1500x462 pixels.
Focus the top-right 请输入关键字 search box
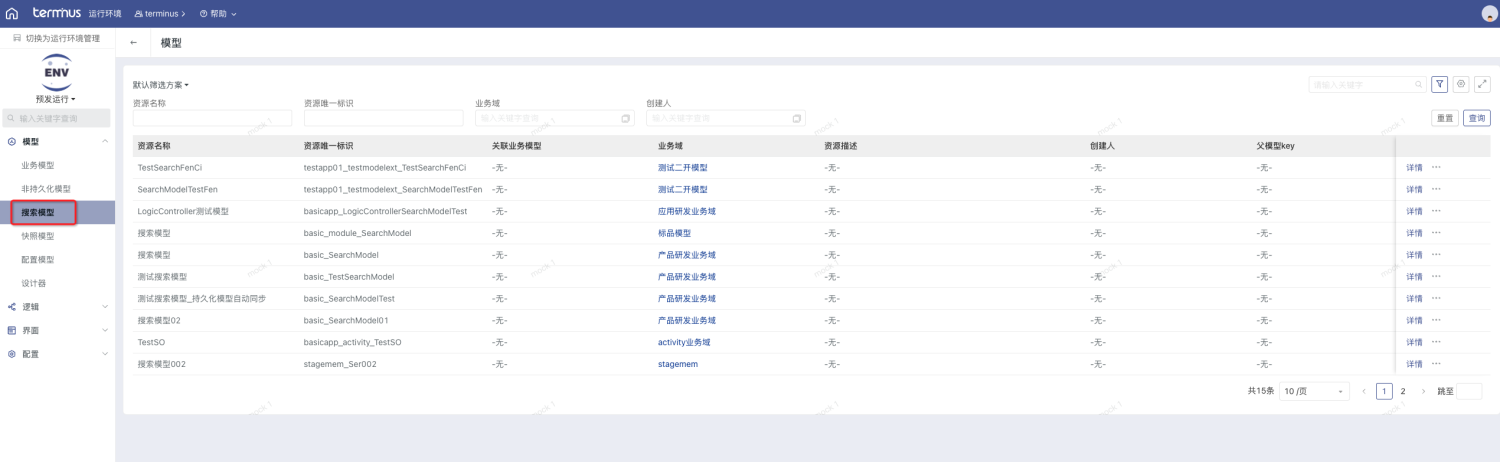point(1368,85)
